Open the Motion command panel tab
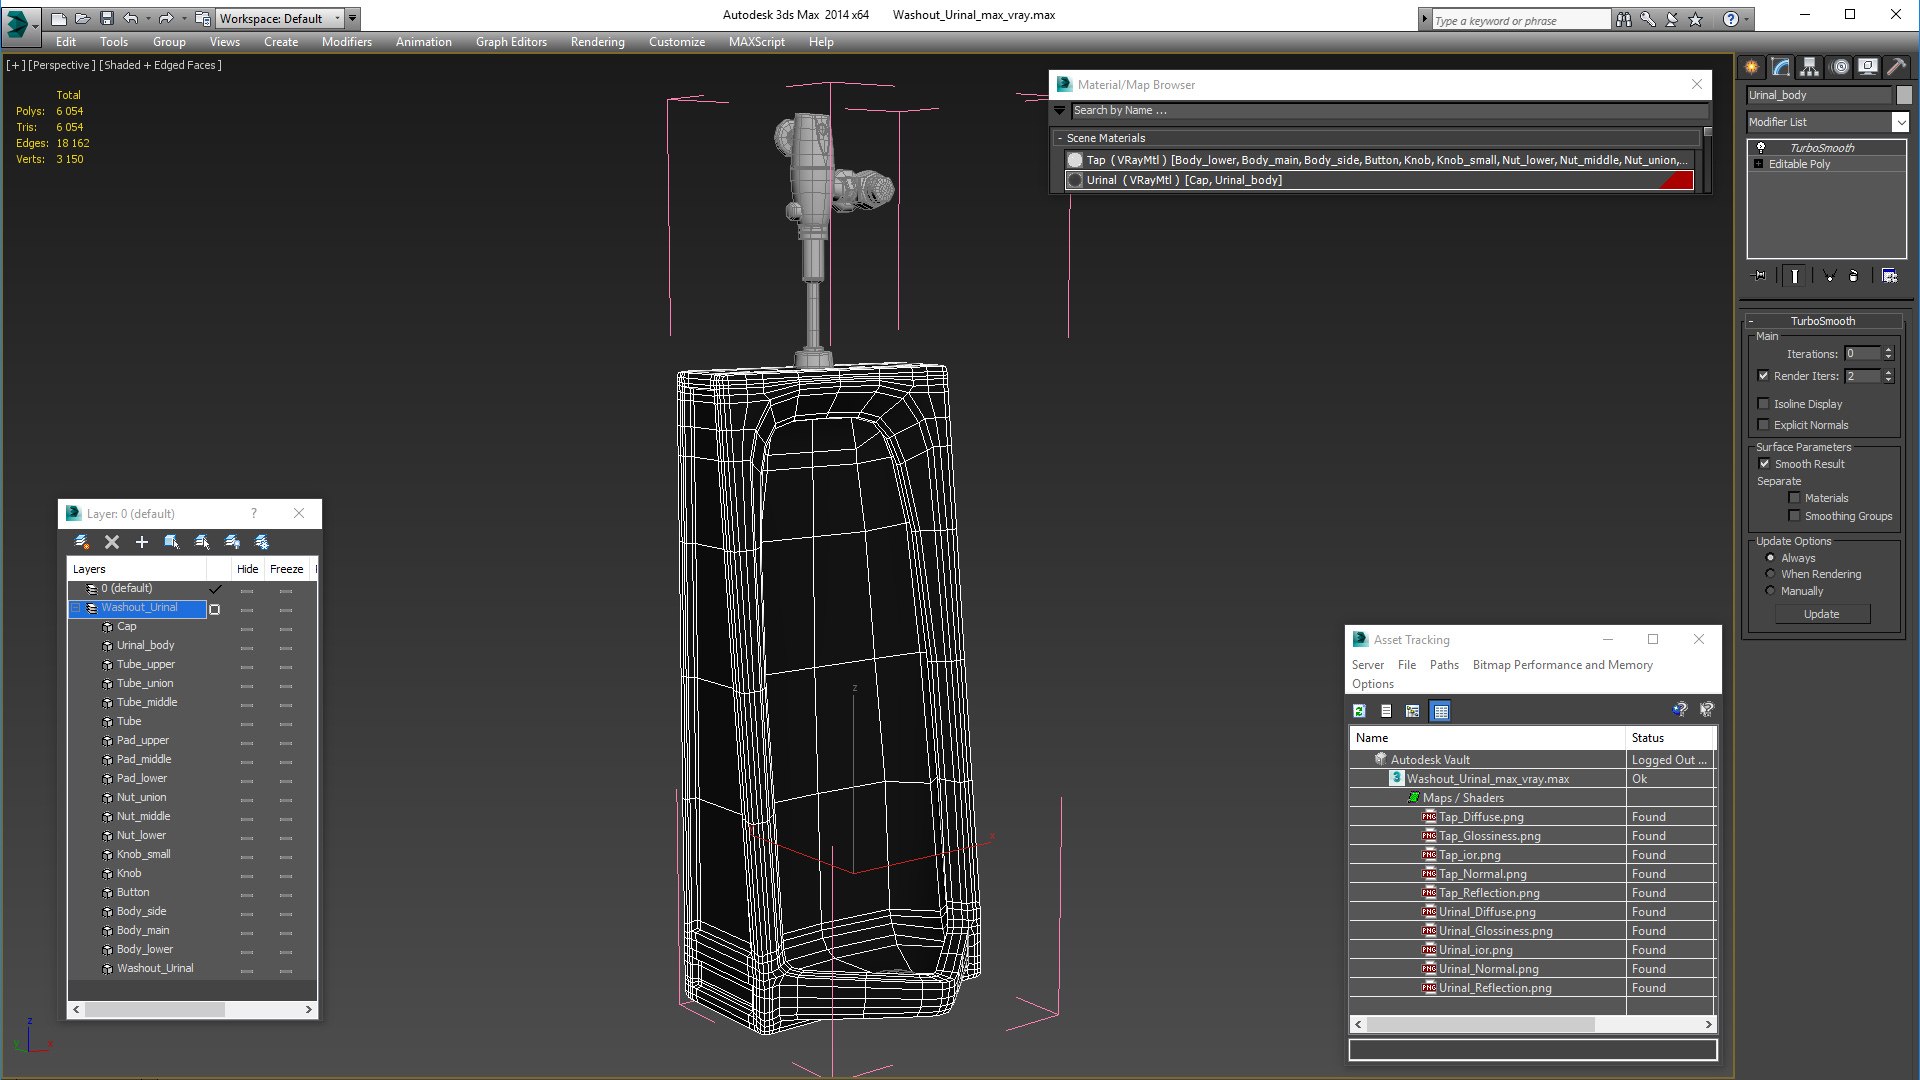The width and height of the screenshot is (1920, 1080). [x=1840, y=67]
